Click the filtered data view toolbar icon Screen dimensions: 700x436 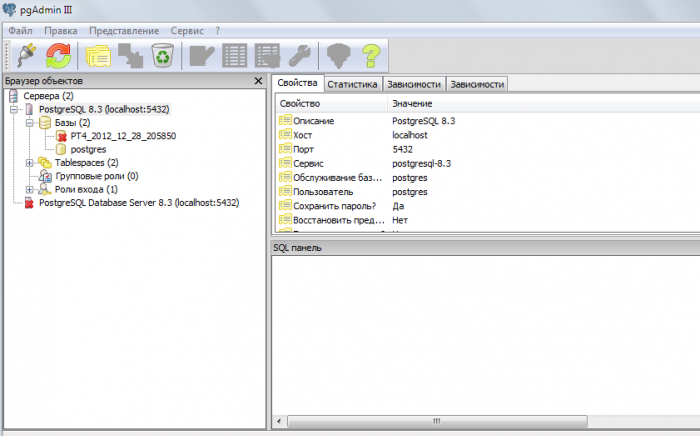[267, 56]
